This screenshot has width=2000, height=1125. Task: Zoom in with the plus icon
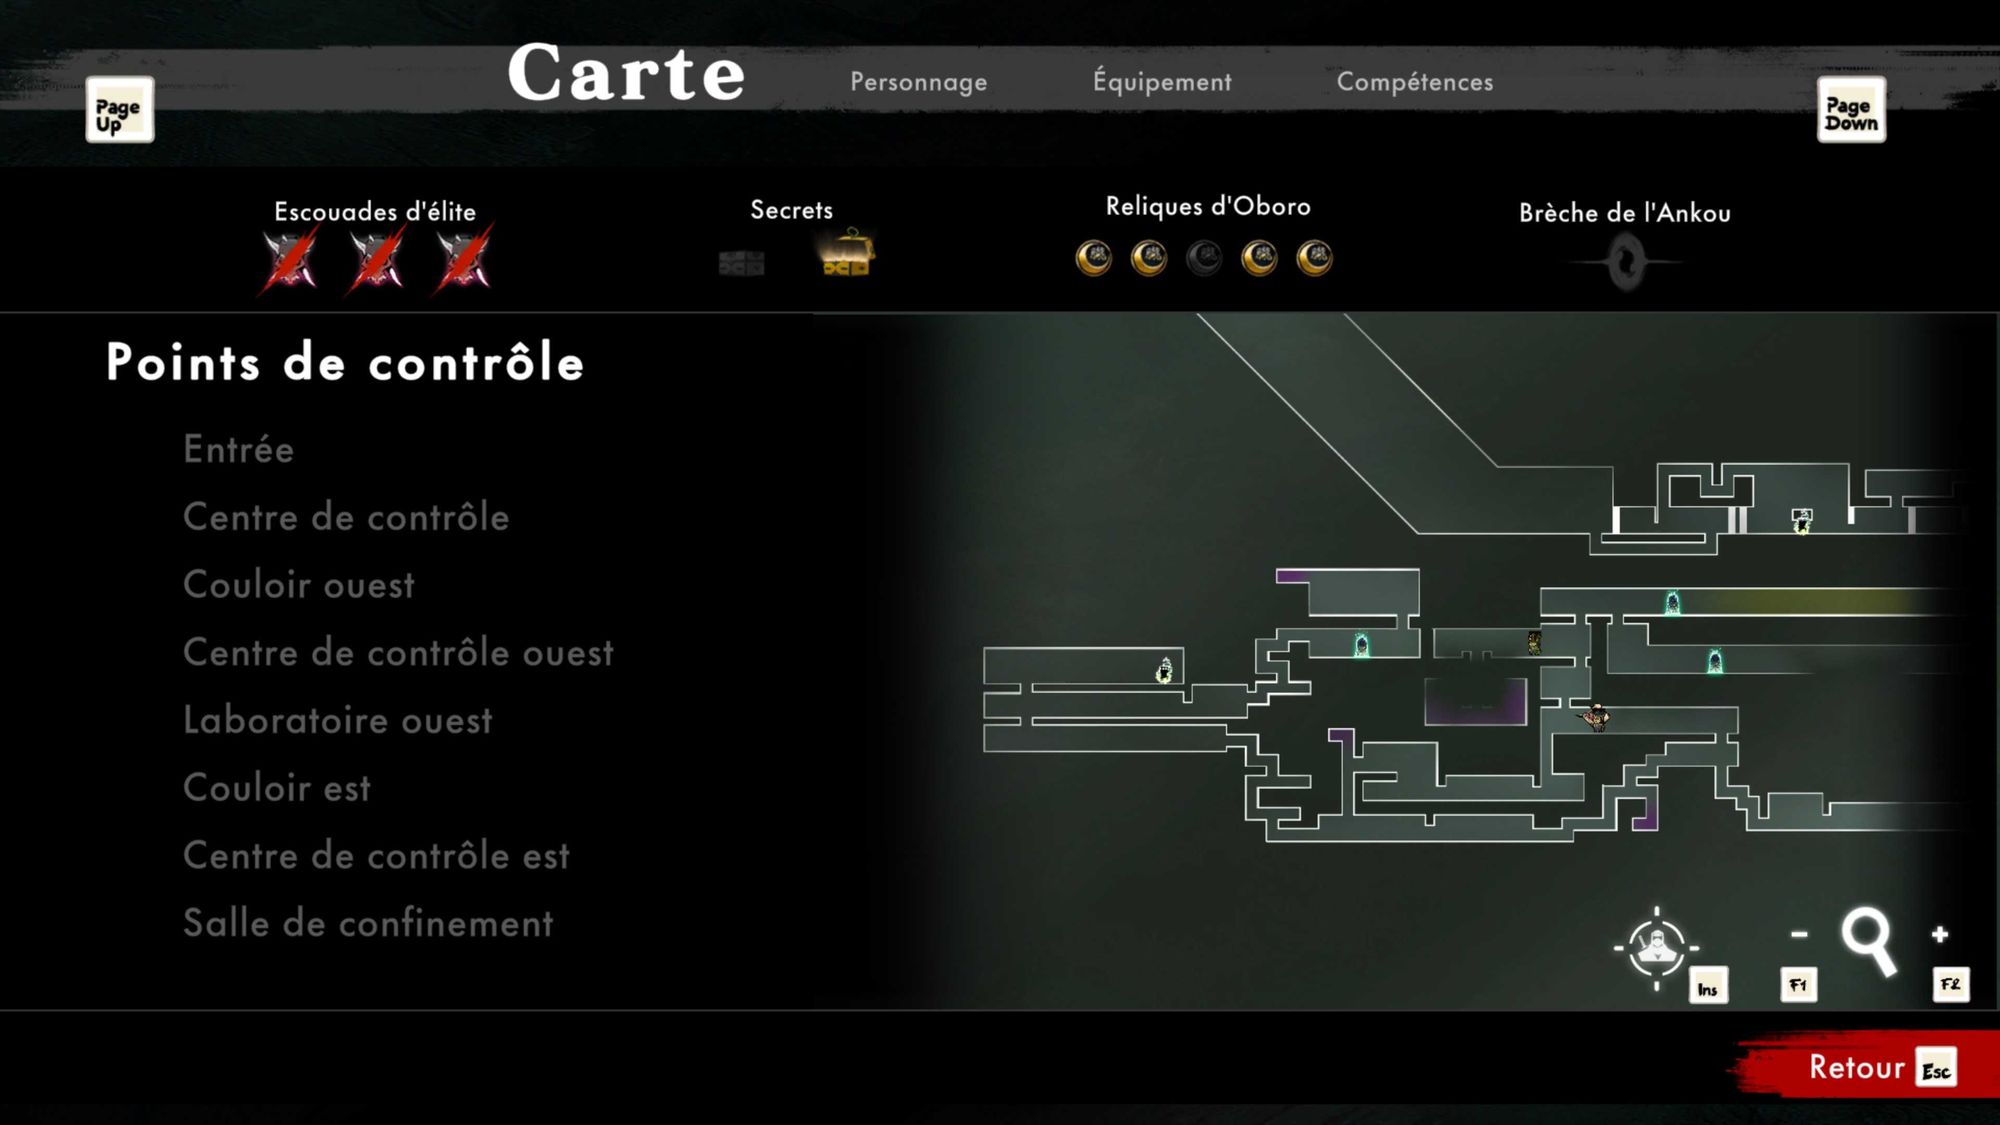pos(1940,934)
